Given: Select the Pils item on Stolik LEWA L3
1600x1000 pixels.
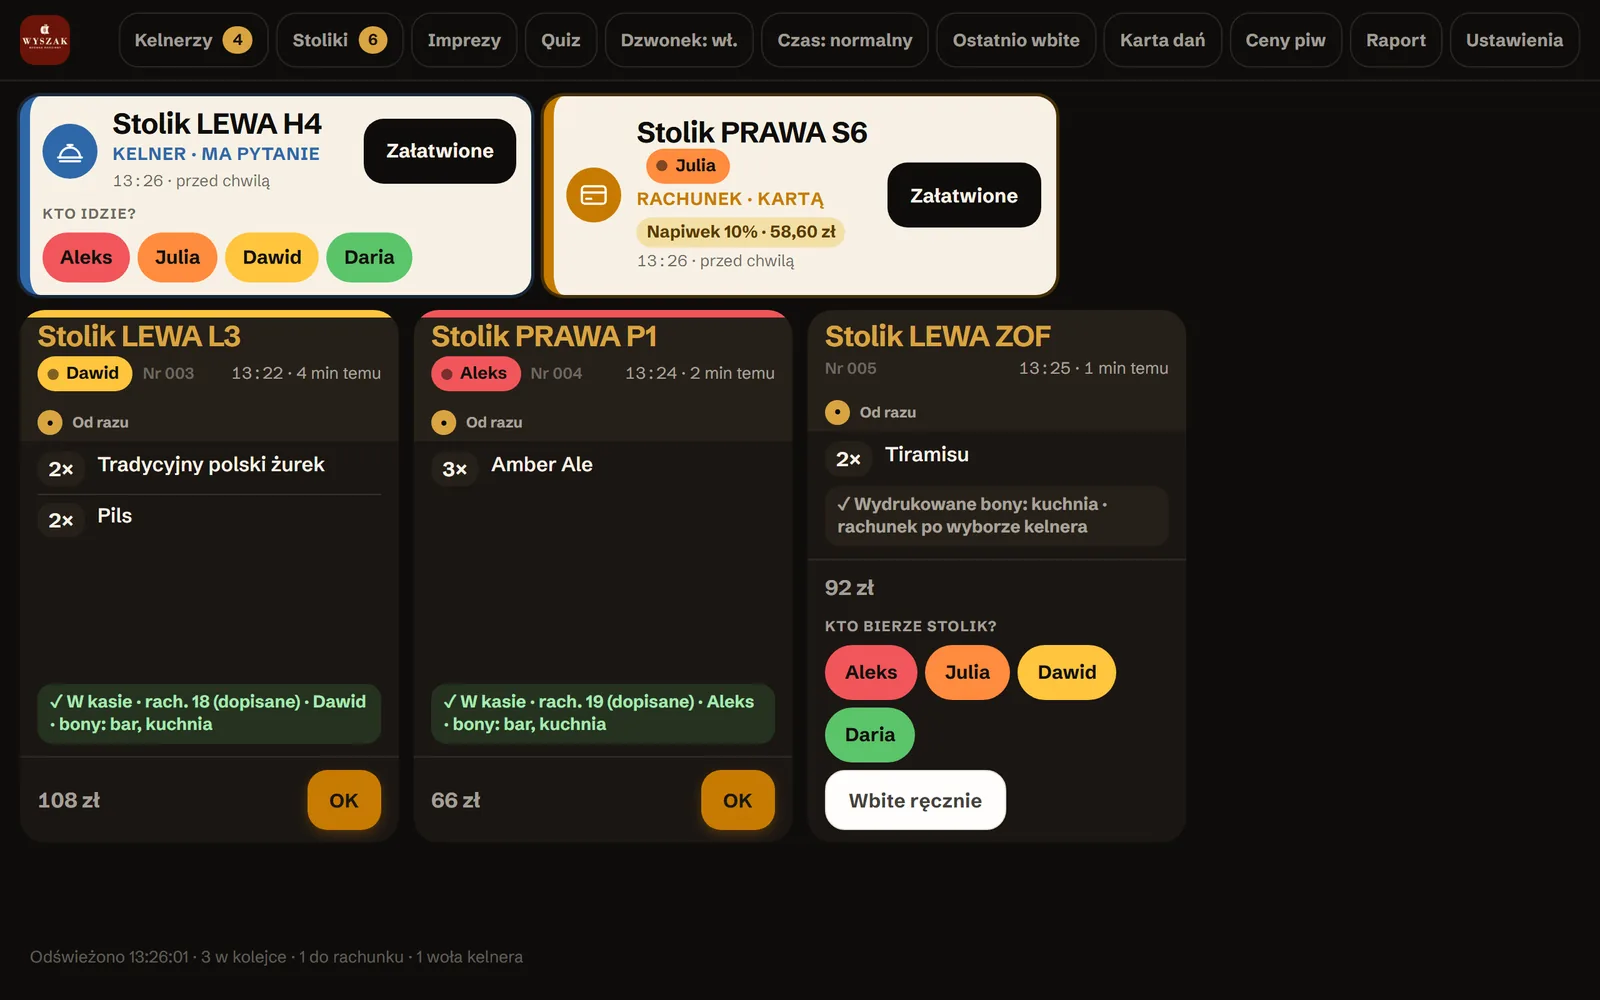Looking at the screenshot, I should click(209, 518).
